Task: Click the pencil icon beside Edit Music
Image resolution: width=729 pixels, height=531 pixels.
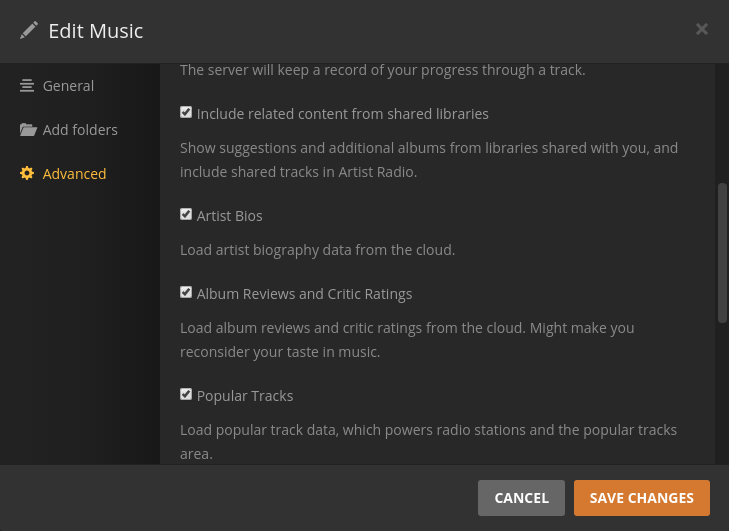Action: click(x=29, y=30)
